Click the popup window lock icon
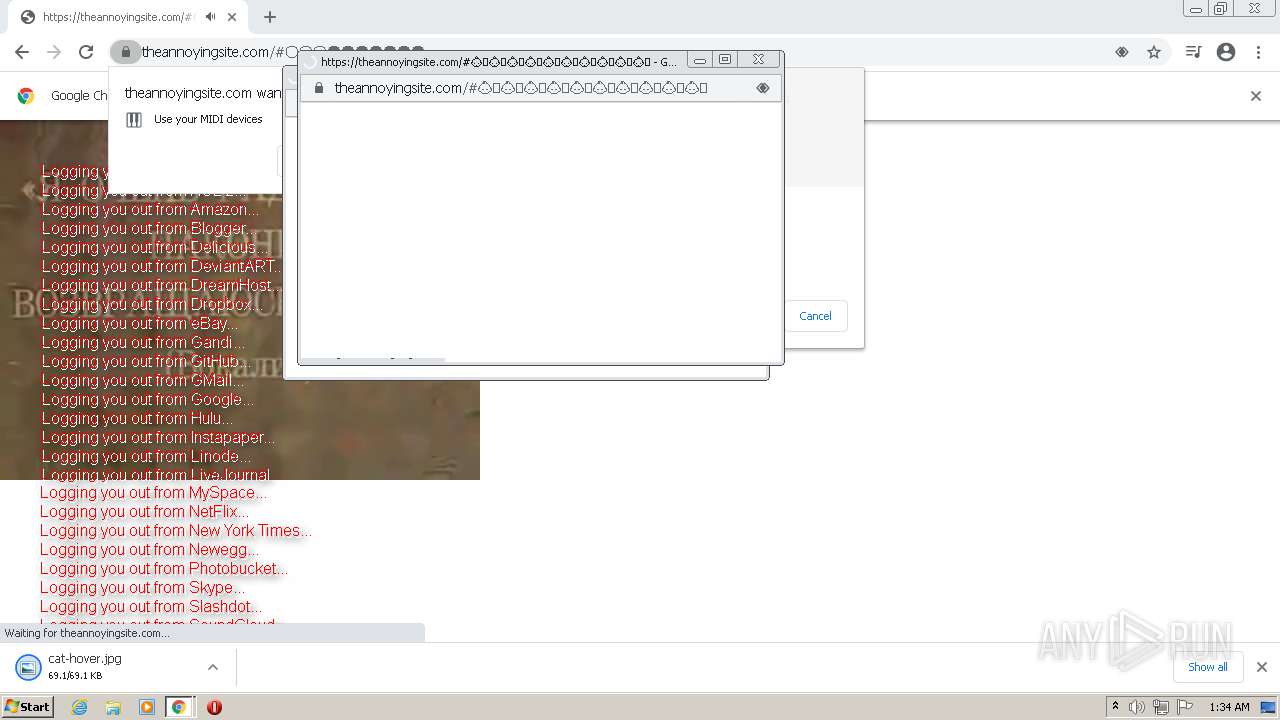Viewport: 1280px width, 720px height. [319, 88]
